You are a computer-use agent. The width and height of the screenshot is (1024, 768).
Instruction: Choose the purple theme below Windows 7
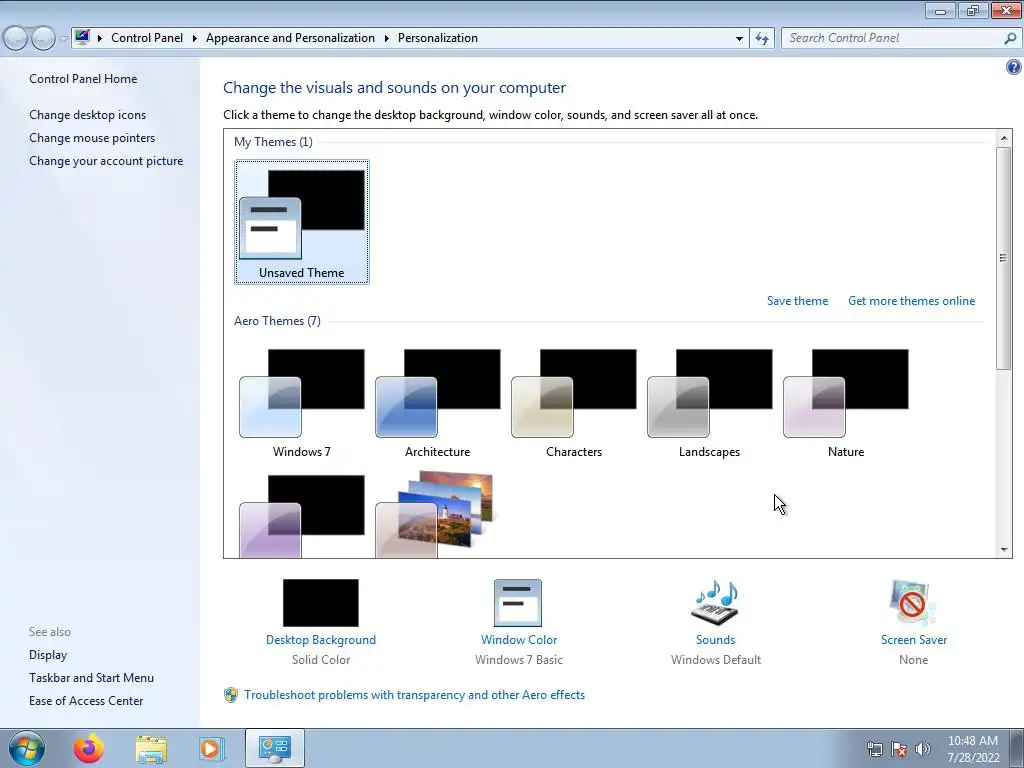pos(302,516)
